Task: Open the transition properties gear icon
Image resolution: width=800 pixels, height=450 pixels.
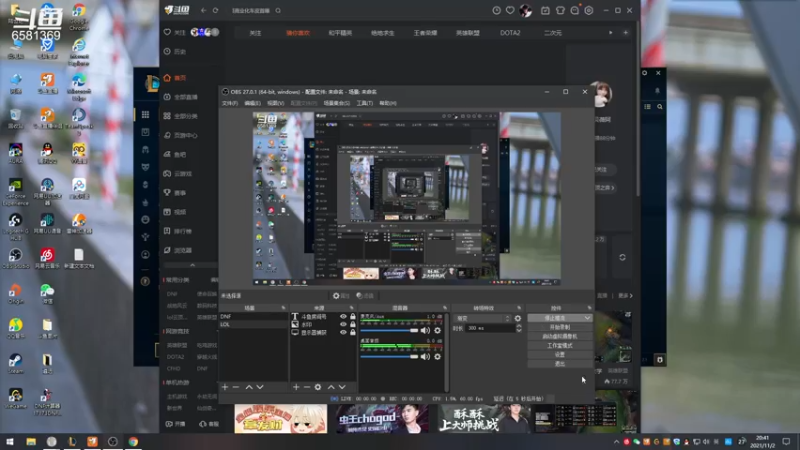Action: click(518, 318)
